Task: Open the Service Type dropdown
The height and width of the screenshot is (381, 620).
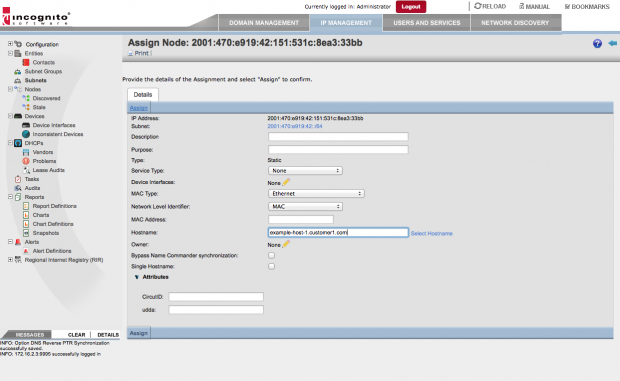Action: (305, 171)
